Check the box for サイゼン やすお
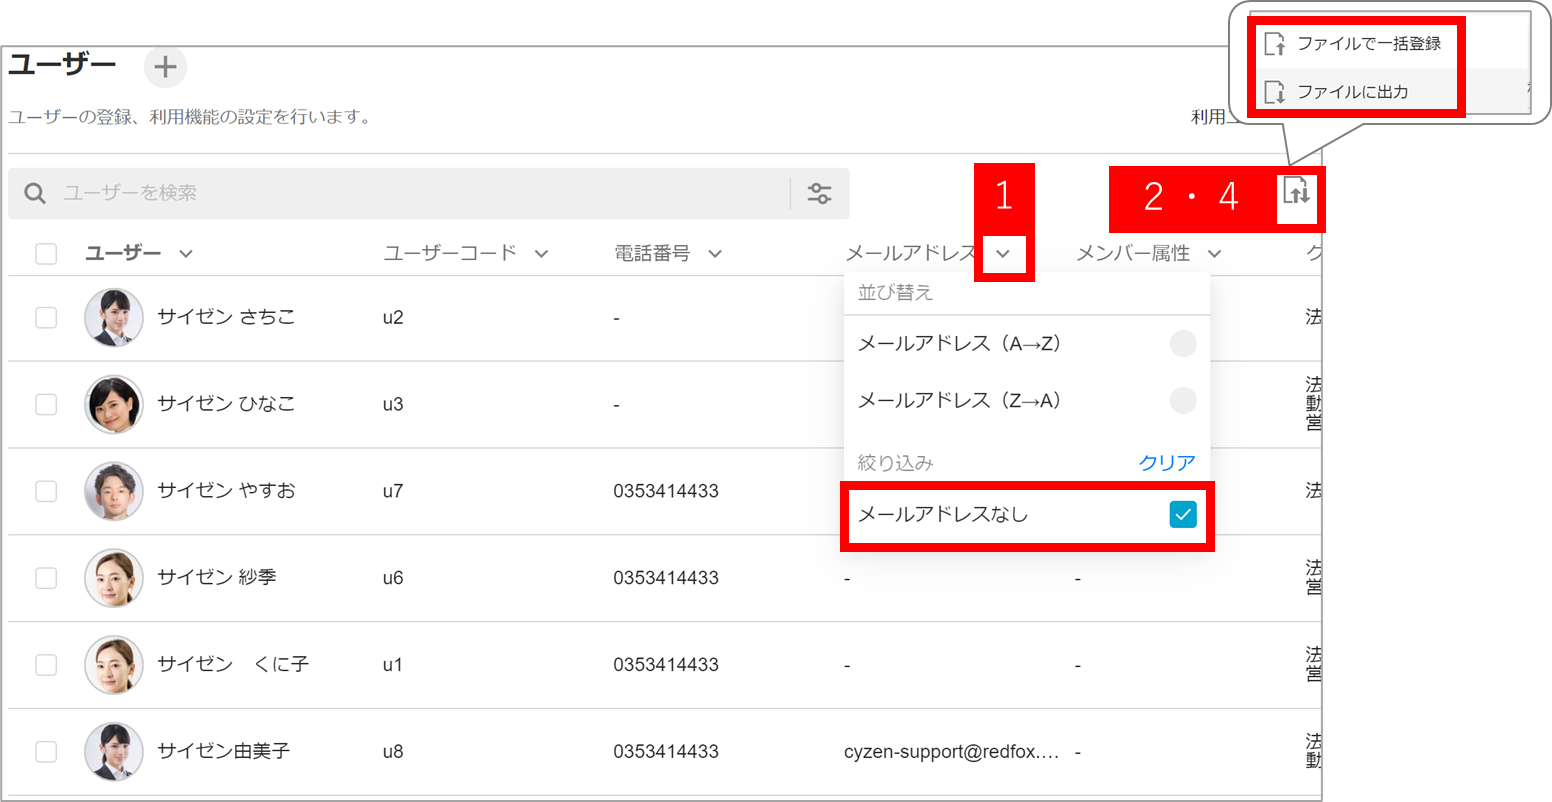The height and width of the screenshot is (802, 1552). point(46,491)
